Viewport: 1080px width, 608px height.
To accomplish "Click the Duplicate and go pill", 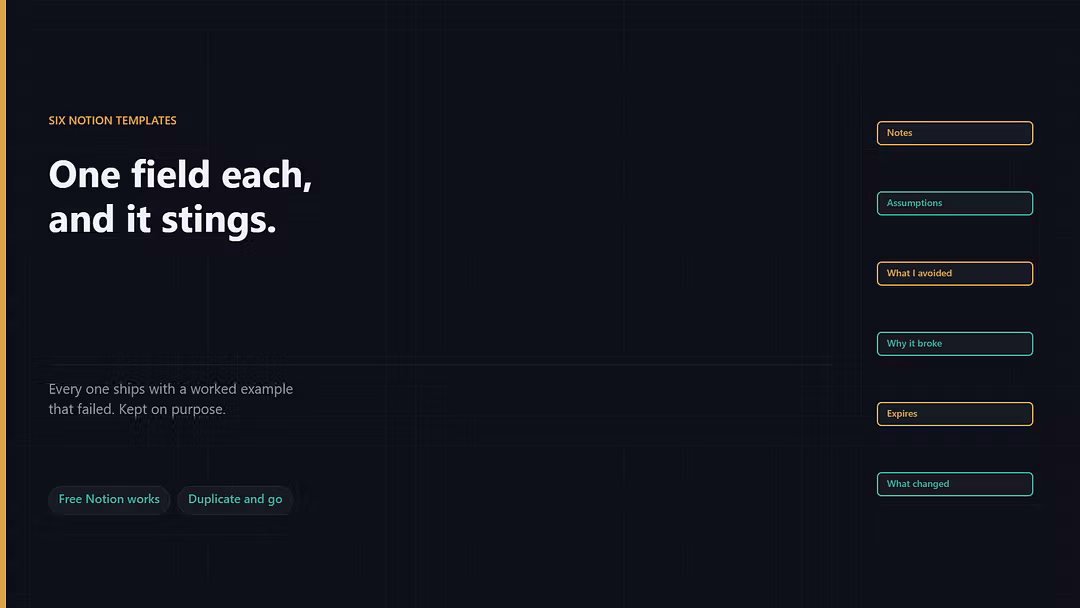I will (235, 499).
